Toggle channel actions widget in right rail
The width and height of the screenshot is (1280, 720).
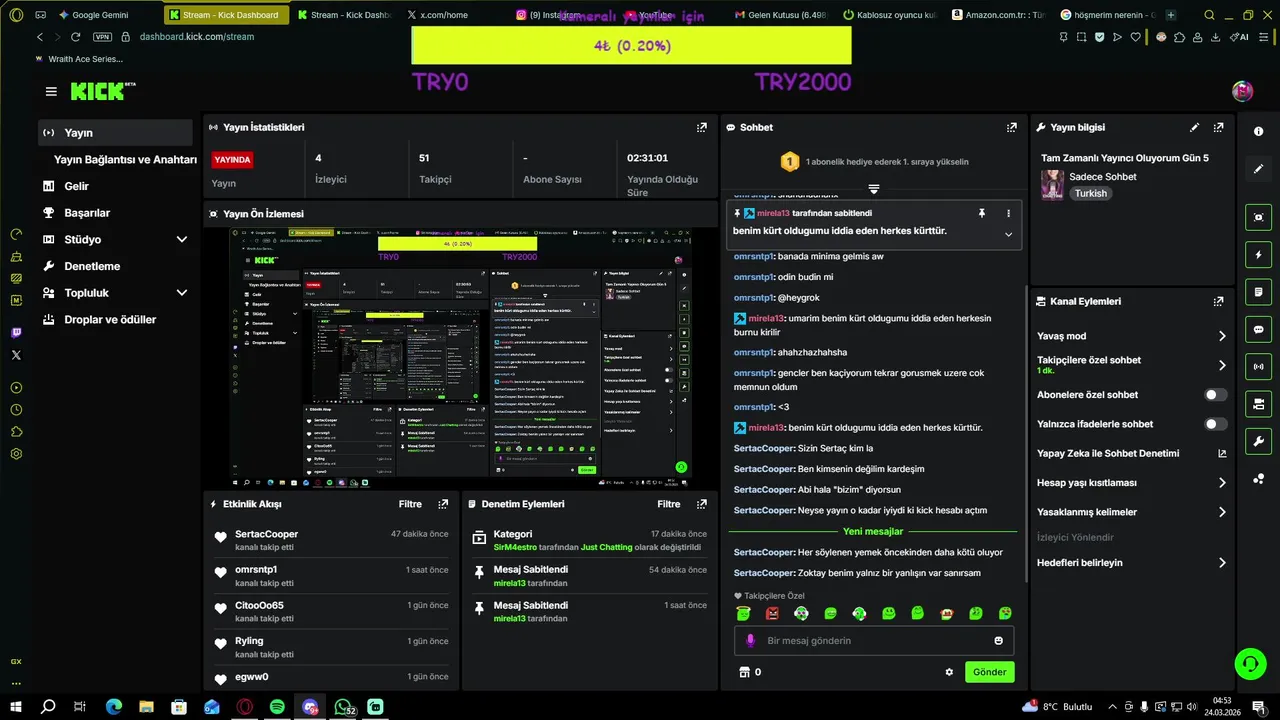[x=1258, y=404]
